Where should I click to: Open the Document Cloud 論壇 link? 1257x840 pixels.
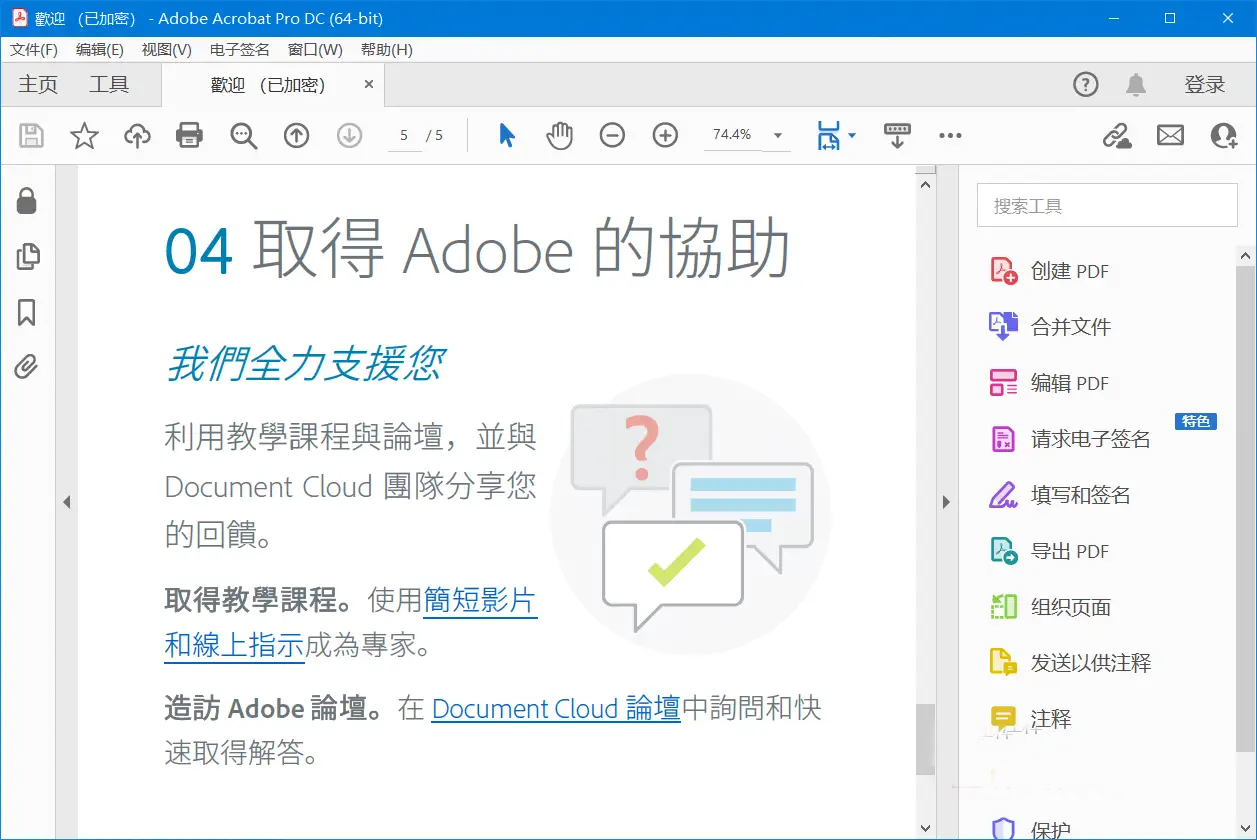tap(556, 709)
